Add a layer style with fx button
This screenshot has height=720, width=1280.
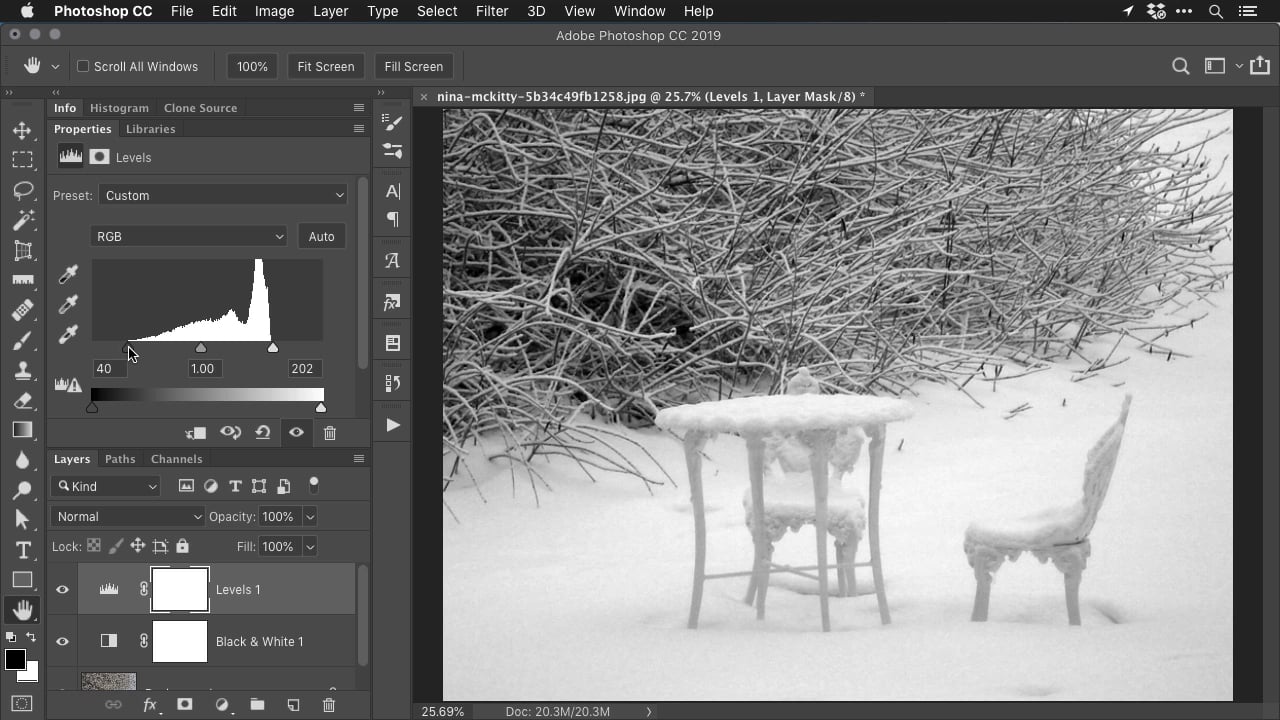click(x=150, y=705)
